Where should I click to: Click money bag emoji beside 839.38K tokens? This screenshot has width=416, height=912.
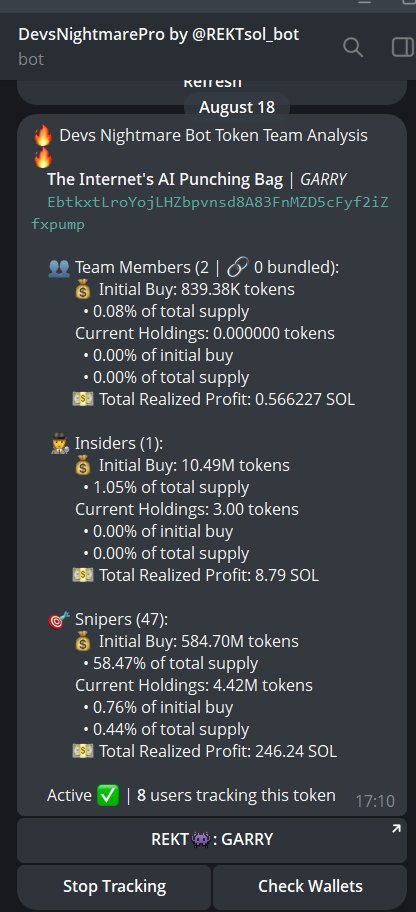83,289
